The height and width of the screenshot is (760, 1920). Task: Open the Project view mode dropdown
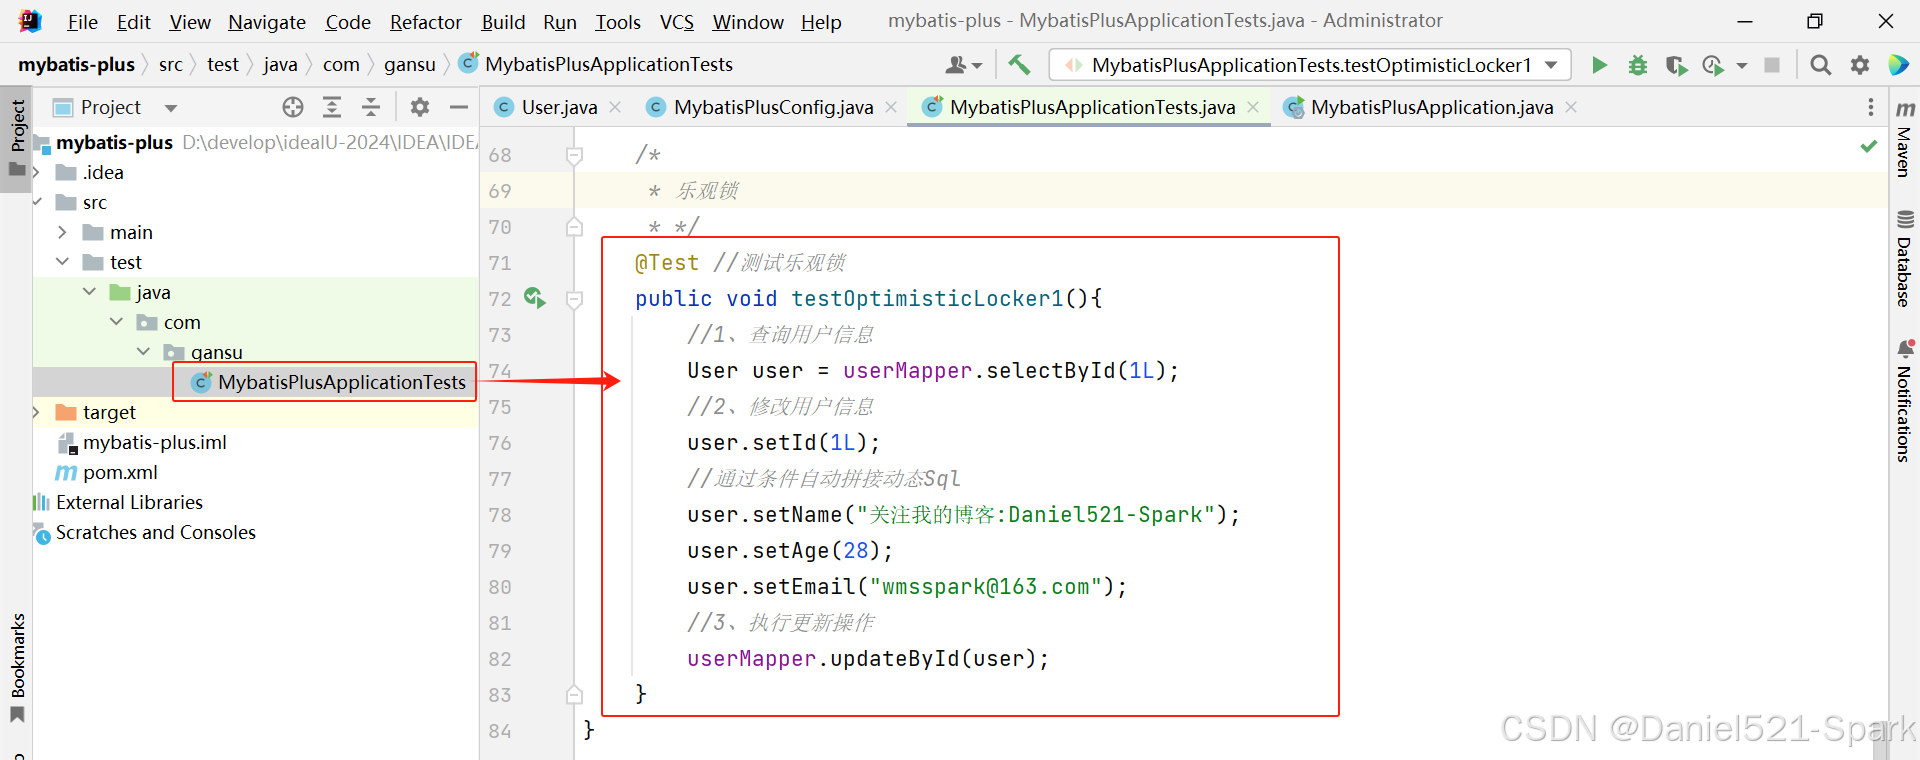tap(171, 108)
